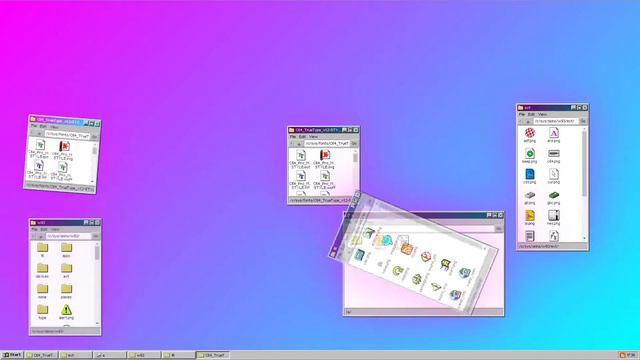Image resolution: width=640 pixels, height=360 pixels.
Task: Click the up-directory arrow in ext window toolbar
Action: coord(528,121)
